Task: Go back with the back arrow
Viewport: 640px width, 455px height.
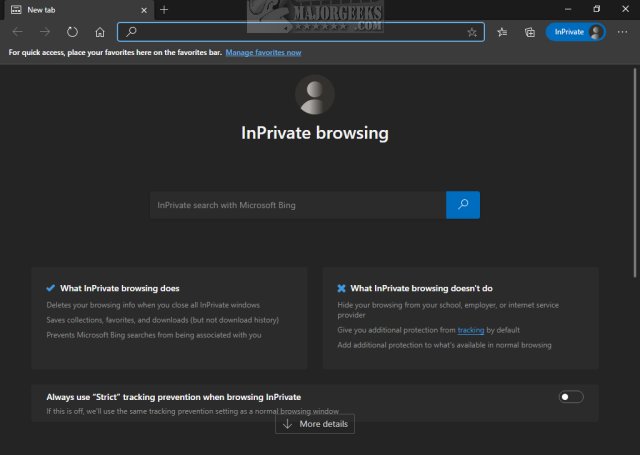Action: point(18,32)
